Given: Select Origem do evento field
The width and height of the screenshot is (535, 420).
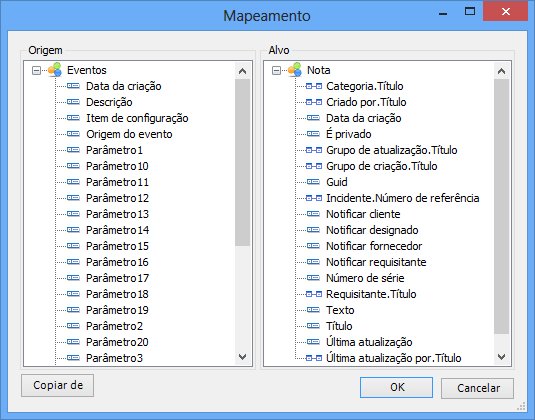Looking at the screenshot, I should 129,134.
